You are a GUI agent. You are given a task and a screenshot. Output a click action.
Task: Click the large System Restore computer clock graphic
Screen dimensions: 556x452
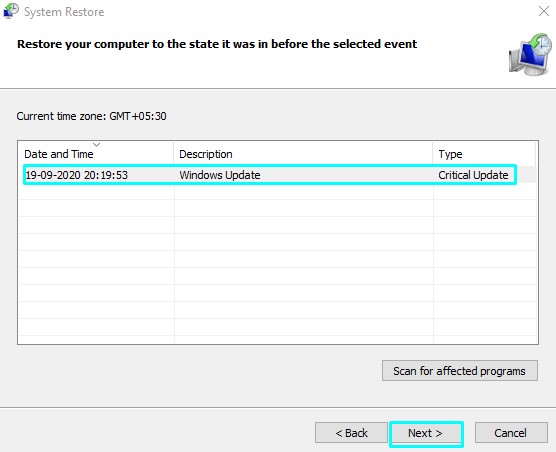[x=530, y=55]
